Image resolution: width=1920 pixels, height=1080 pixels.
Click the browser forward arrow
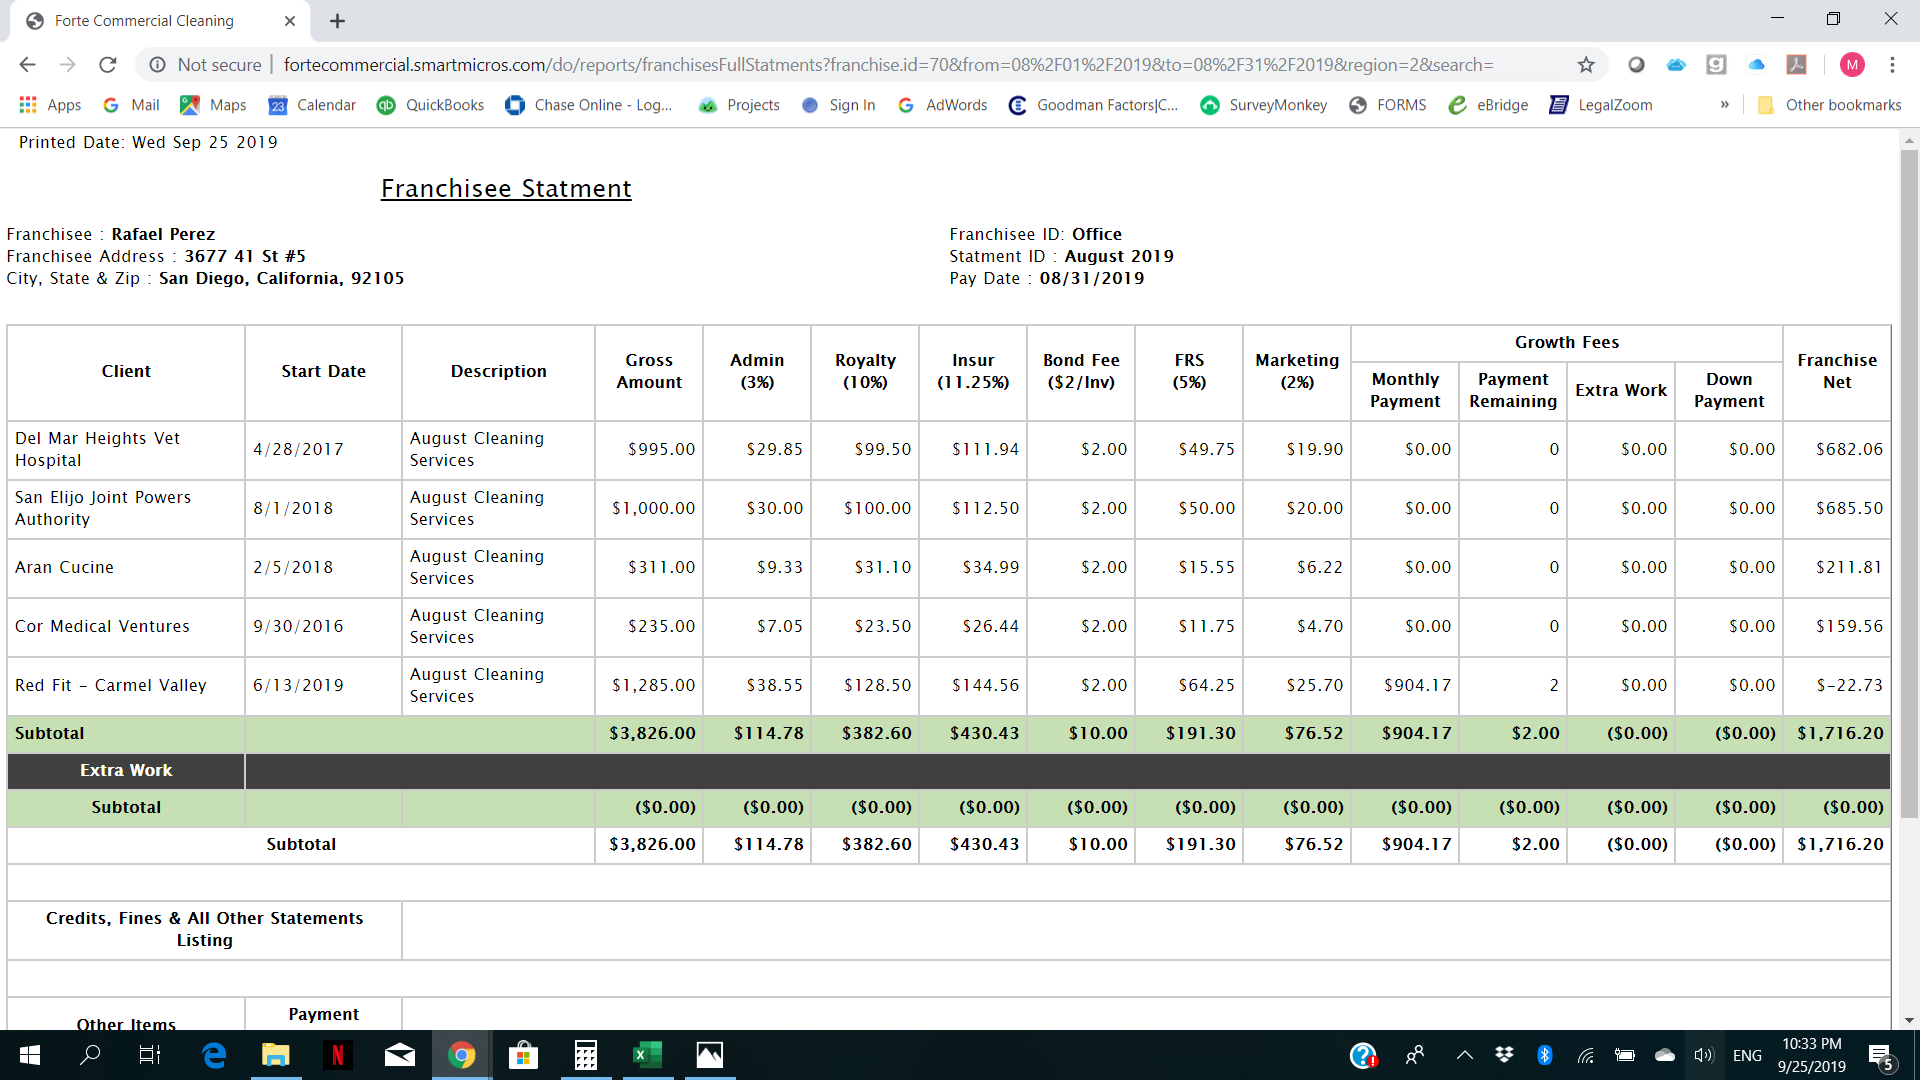click(x=67, y=65)
